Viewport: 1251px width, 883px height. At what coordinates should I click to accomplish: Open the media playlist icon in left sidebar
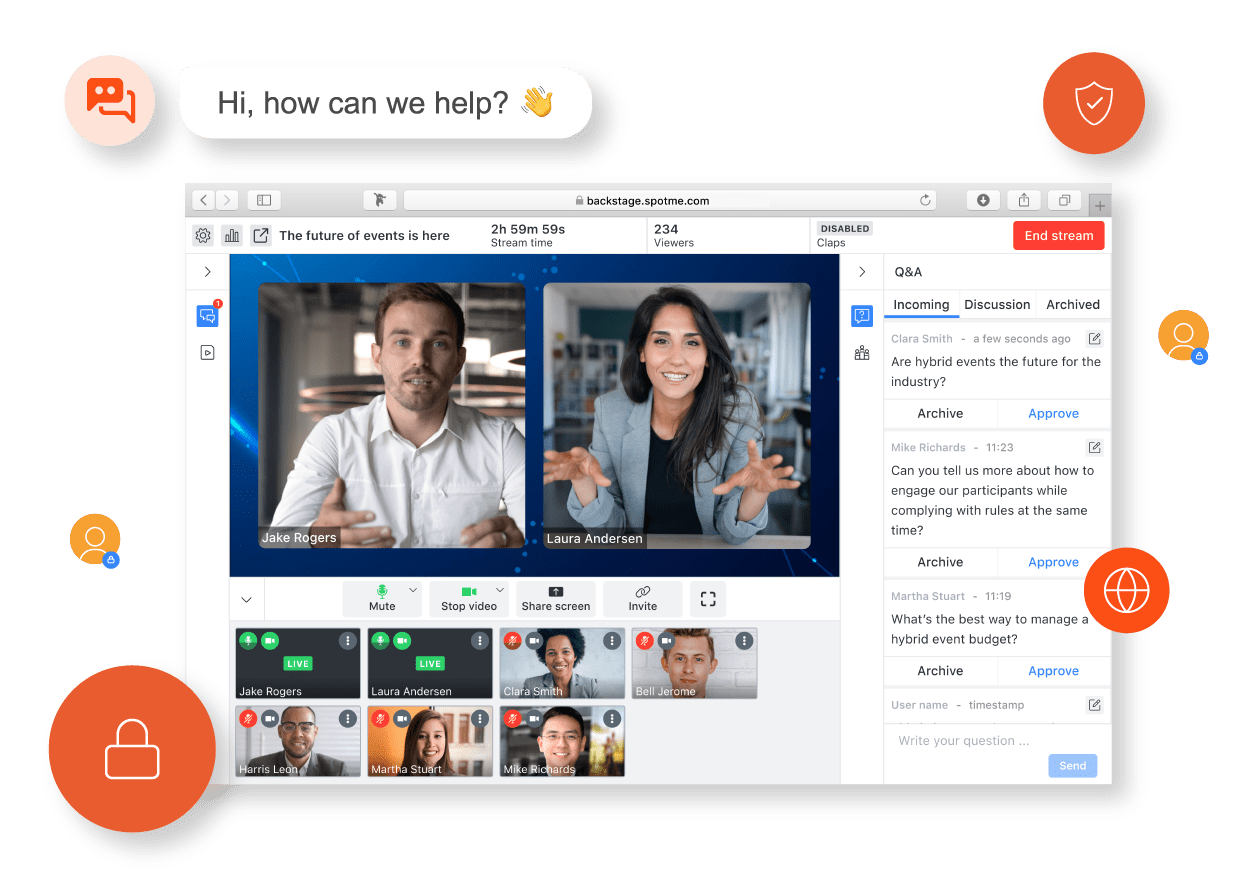click(207, 352)
